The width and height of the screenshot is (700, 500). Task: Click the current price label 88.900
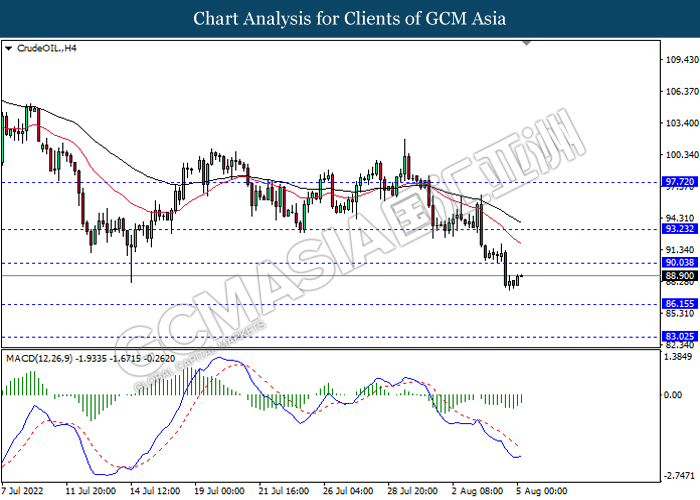click(x=680, y=276)
